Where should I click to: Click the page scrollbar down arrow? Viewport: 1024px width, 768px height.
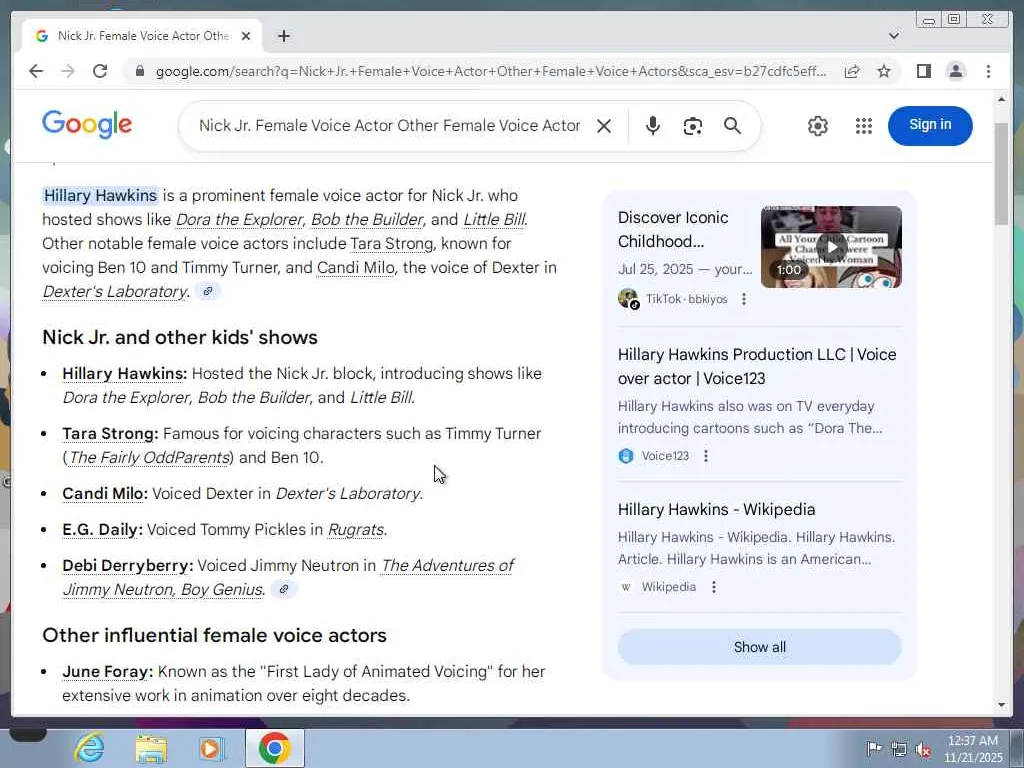pos(1002,705)
